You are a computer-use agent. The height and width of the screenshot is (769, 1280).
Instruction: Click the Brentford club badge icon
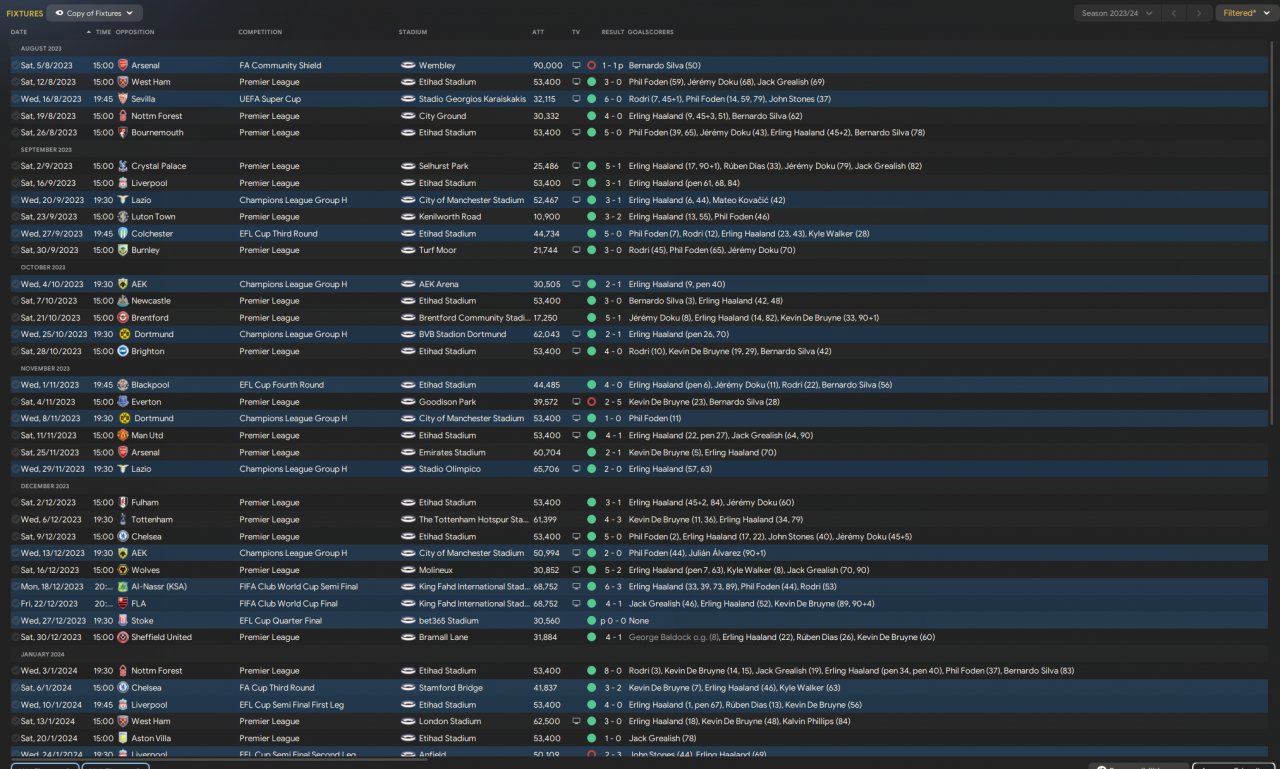pos(122,318)
